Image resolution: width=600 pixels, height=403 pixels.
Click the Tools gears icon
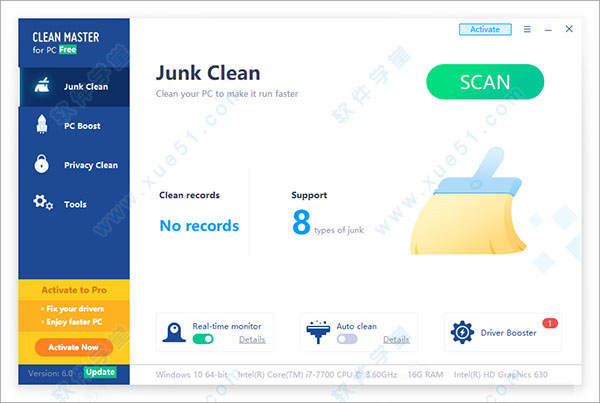pyautogui.click(x=42, y=203)
